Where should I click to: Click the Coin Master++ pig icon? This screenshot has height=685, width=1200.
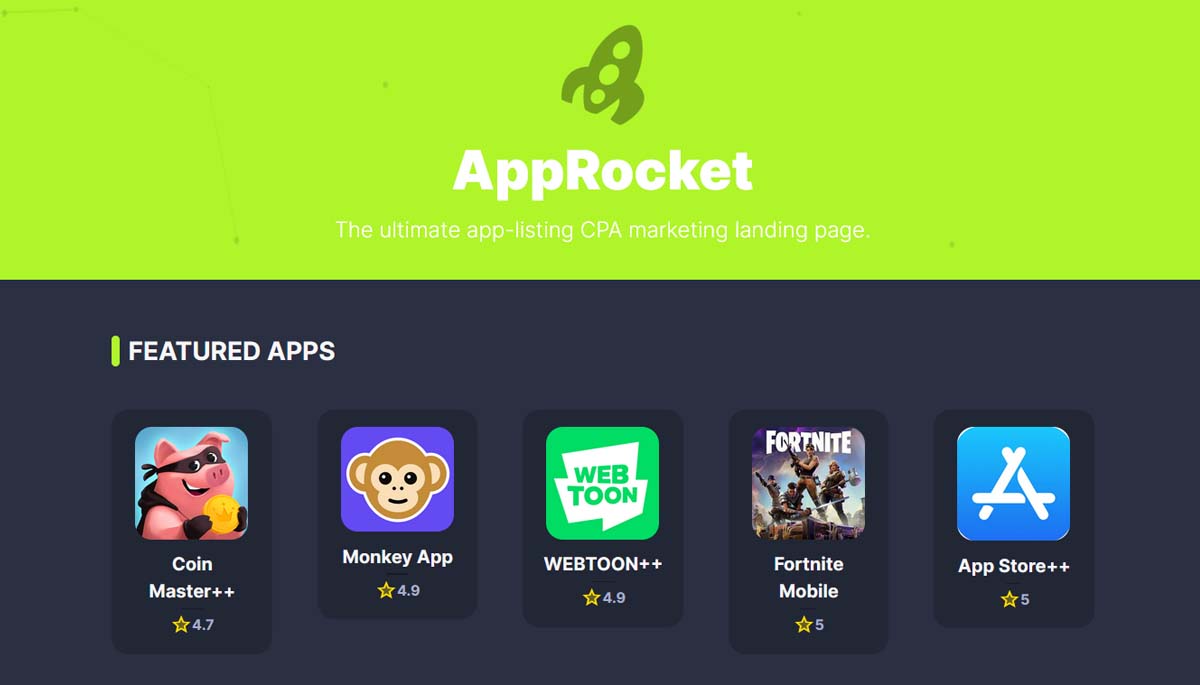pos(191,483)
